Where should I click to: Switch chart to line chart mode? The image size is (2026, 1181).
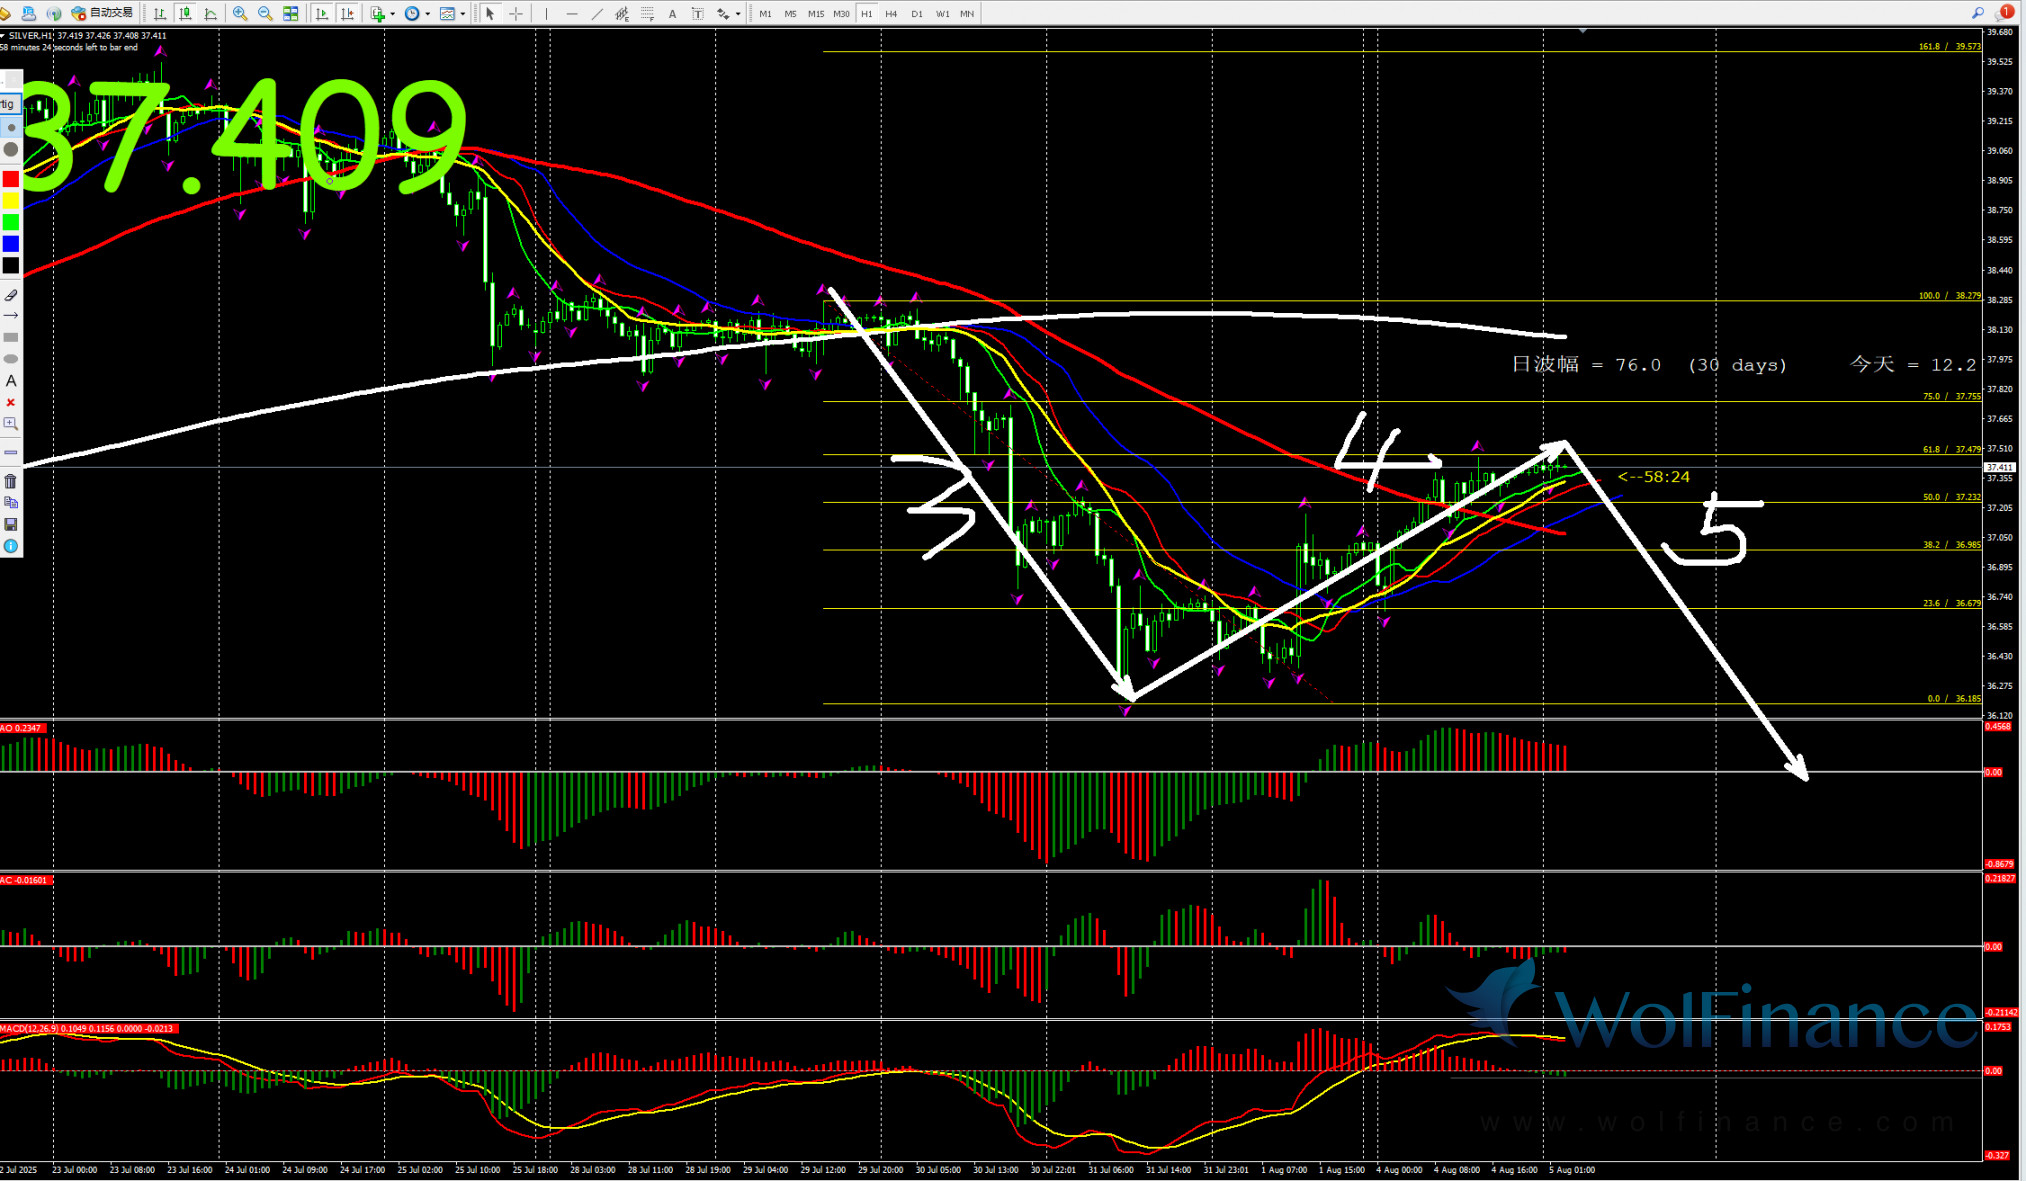tap(211, 13)
